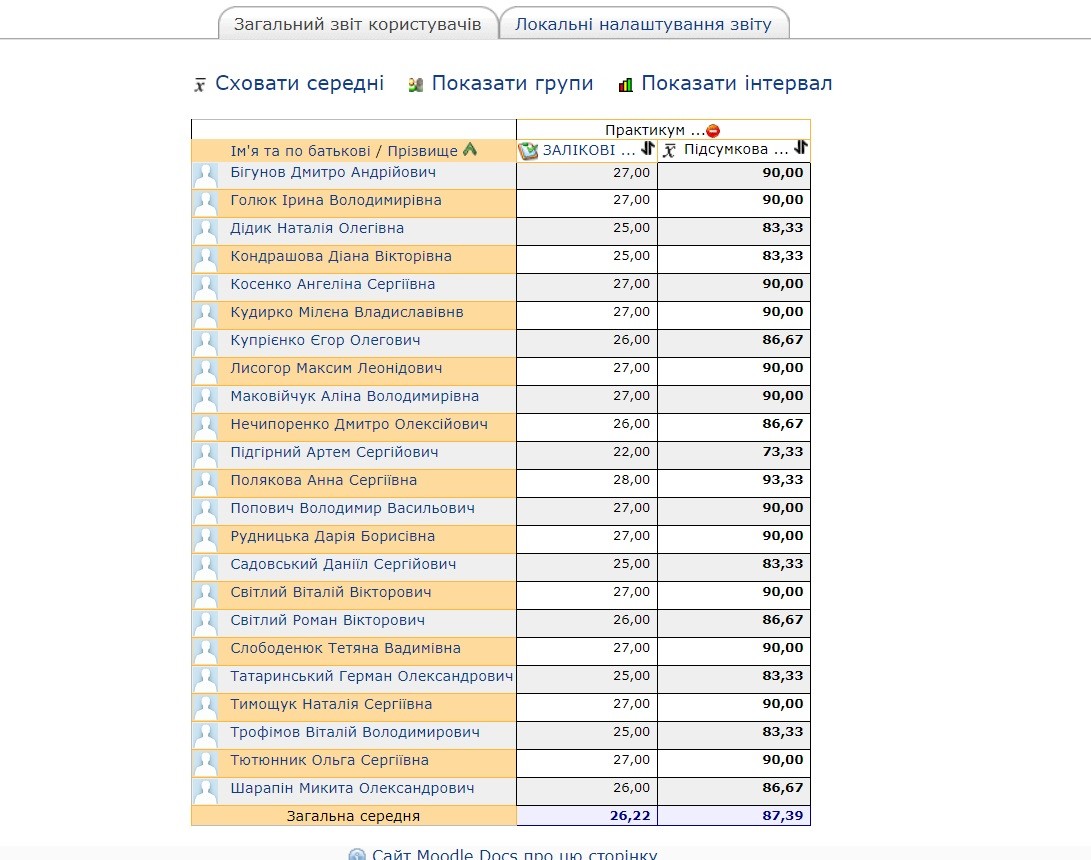
Task: Select Підгірний's final grade 73,33
Action: 783,452
